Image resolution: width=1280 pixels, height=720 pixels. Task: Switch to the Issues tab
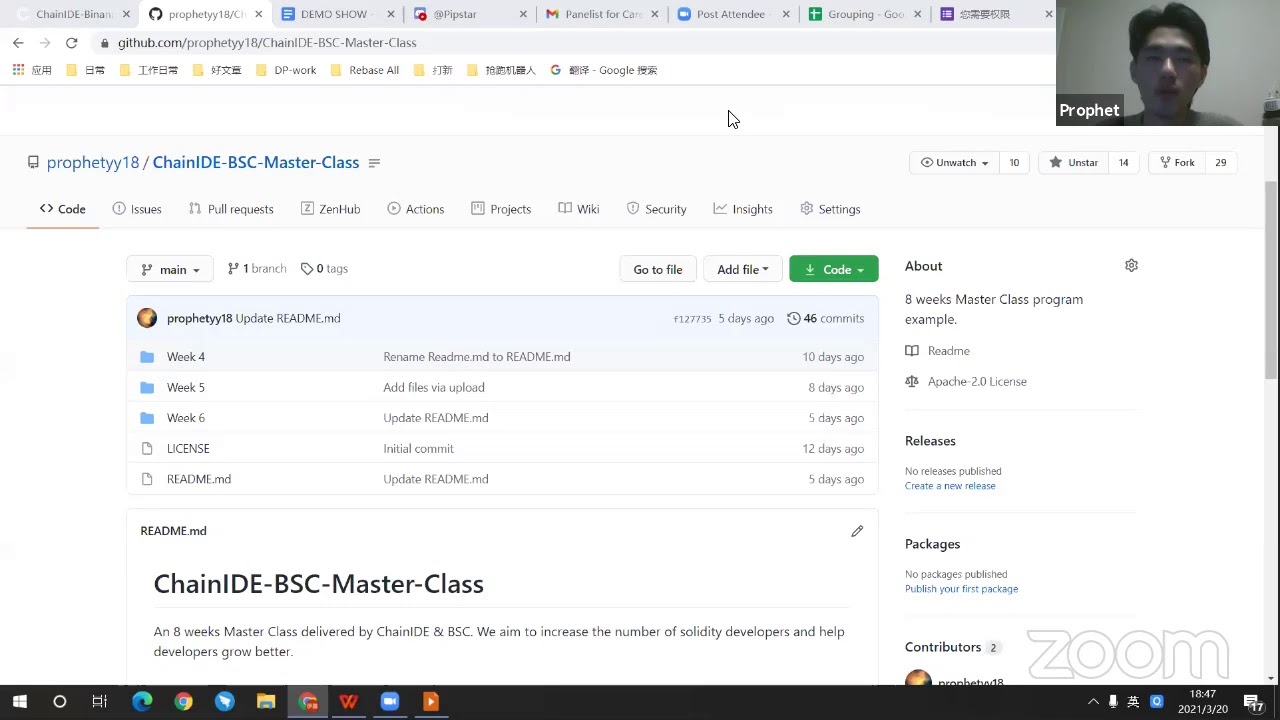coord(137,209)
